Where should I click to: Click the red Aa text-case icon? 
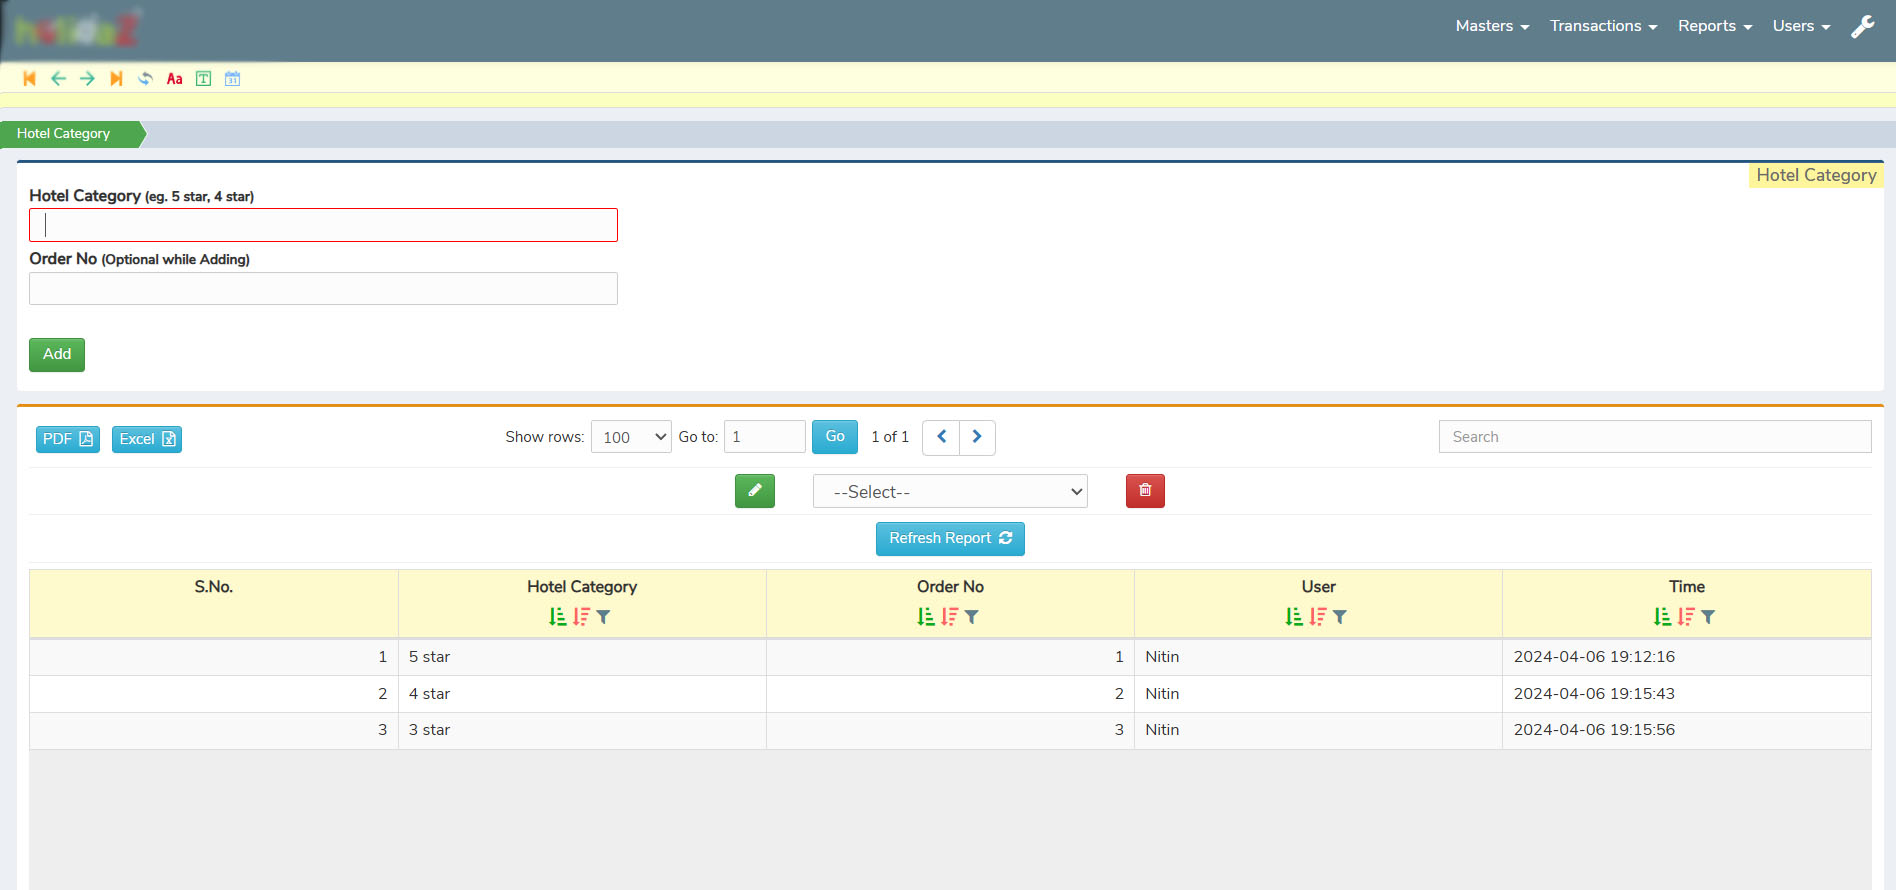pyautogui.click(x=174, y=79)
